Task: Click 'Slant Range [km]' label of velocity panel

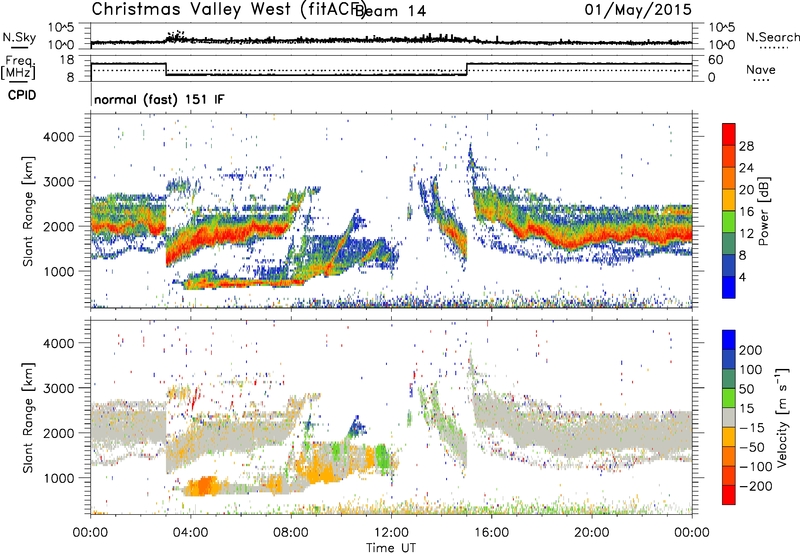Action: [28, 417]
